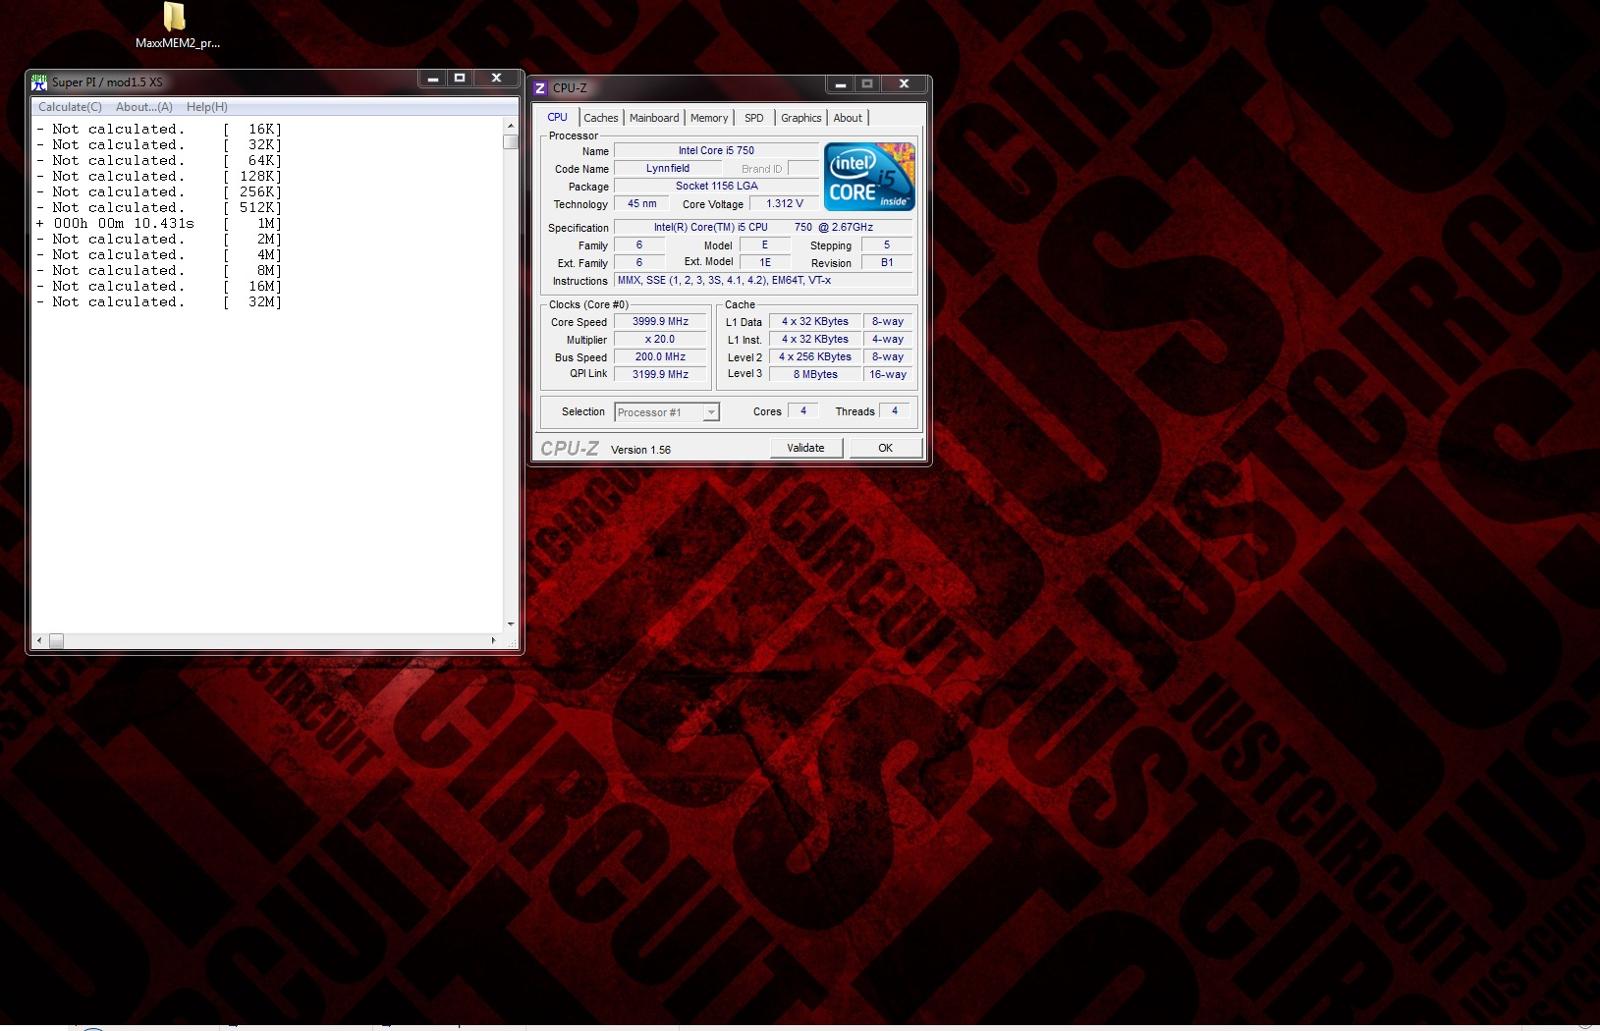Click the OK button in CPU-Z
This screenshot has width=1600, height=1031.
pos(885,448)
